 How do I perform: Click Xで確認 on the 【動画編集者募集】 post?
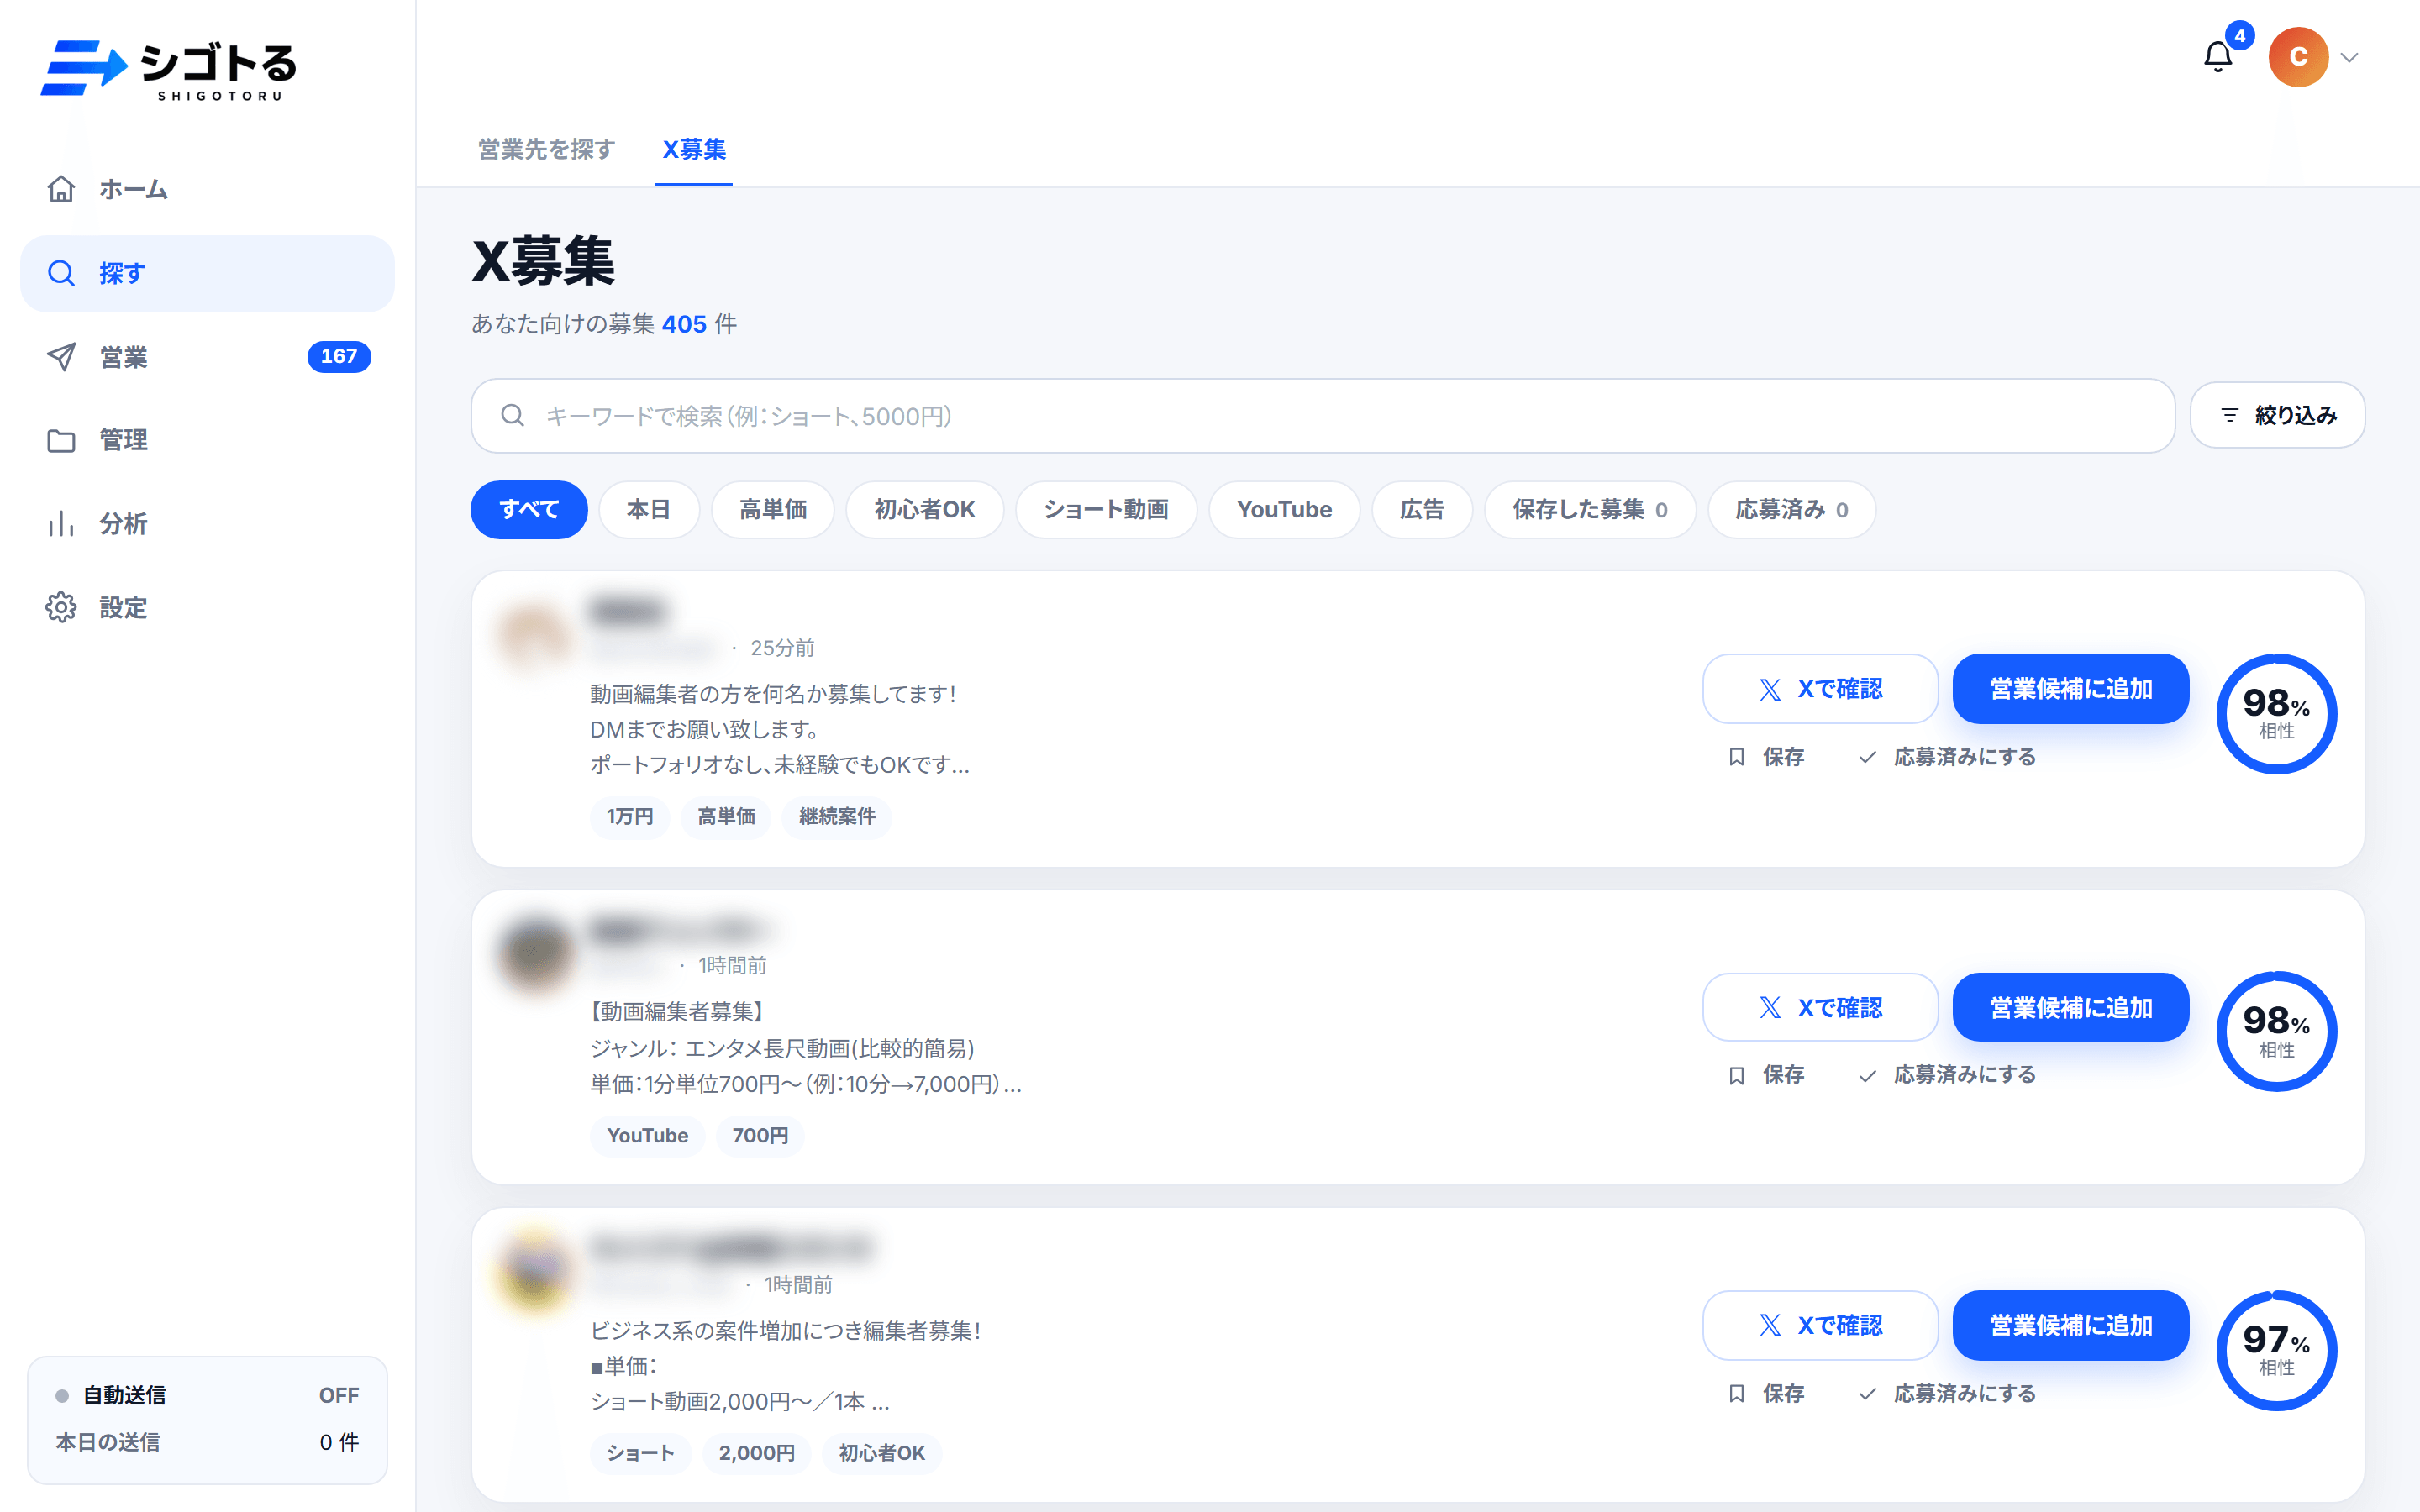coord(1820,1008)
